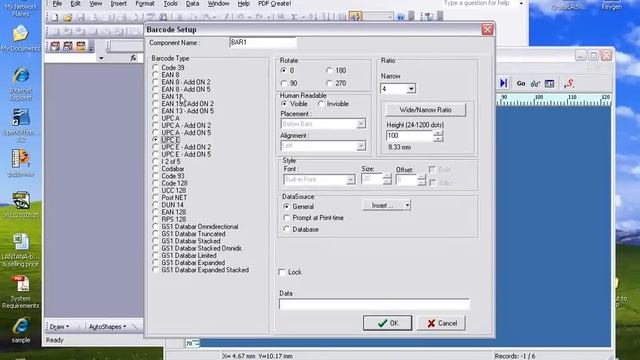Click the Data input field
This screenshot has height=360, width=640.
coord(374,304)
